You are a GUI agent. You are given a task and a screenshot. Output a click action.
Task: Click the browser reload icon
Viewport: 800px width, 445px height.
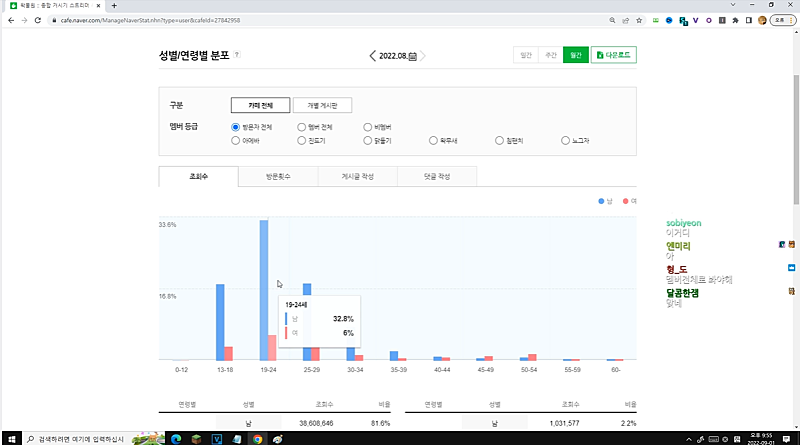pos(39,20)
